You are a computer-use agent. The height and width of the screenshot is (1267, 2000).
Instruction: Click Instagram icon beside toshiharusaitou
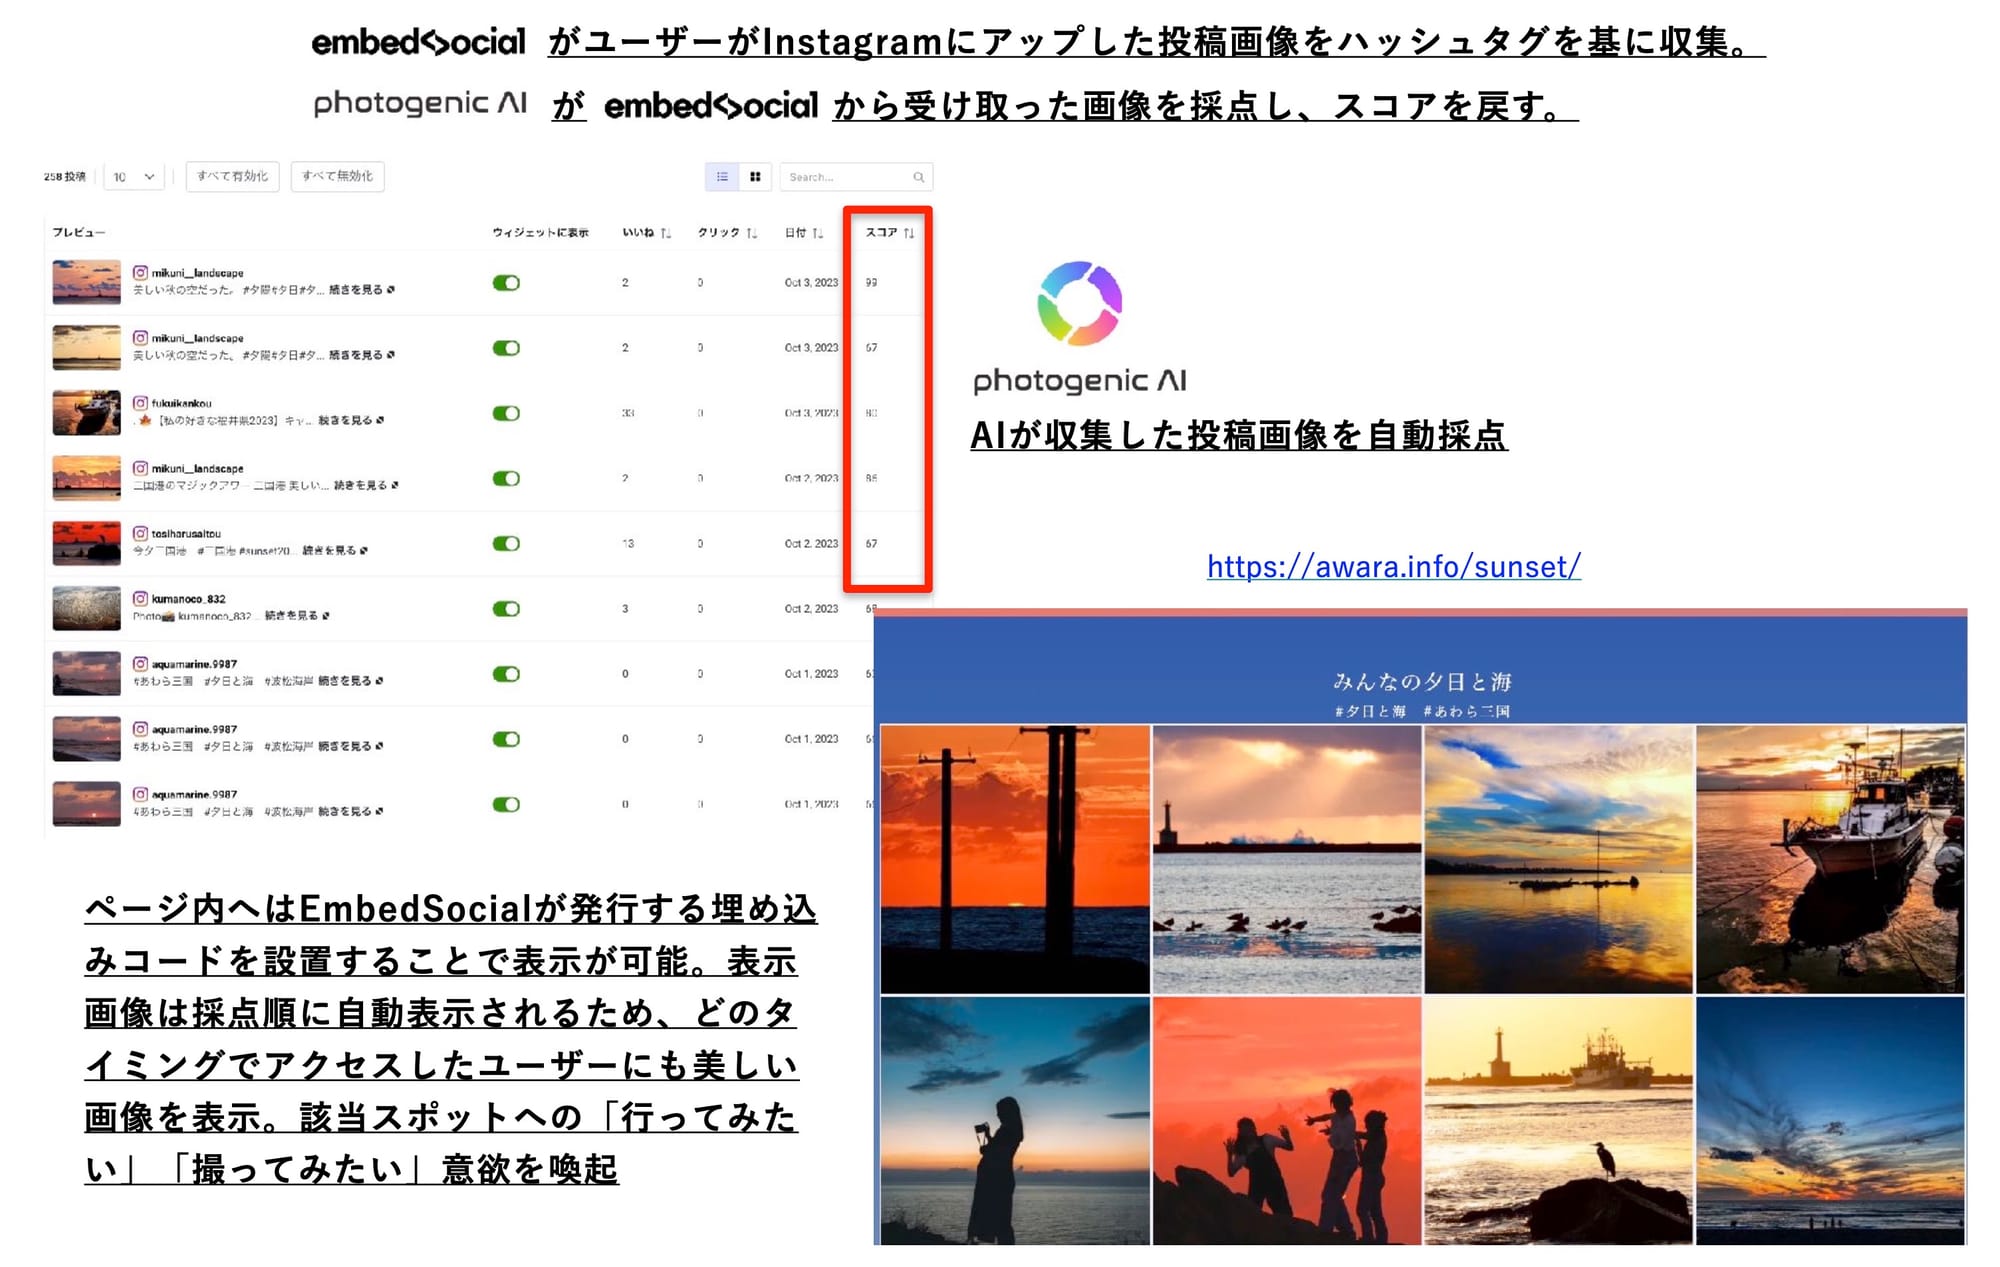[141, 534]
